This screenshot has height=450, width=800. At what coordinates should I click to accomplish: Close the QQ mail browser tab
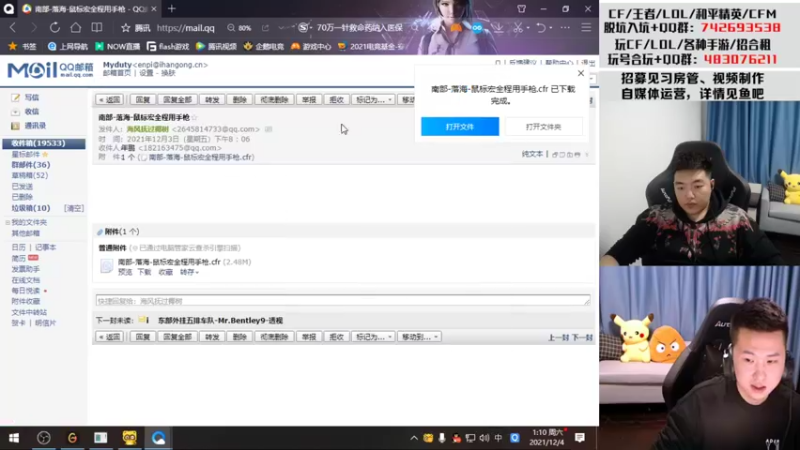[x=154, y=9]
